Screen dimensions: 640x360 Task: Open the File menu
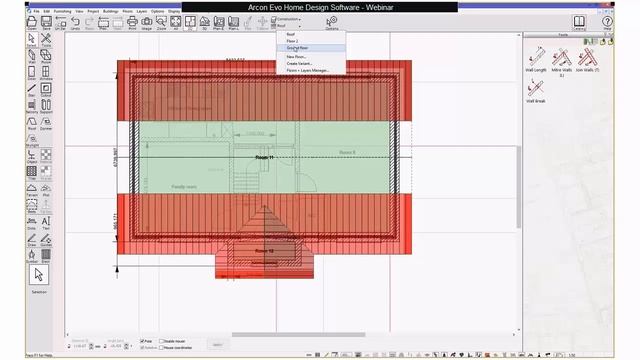tap(36, 11)
